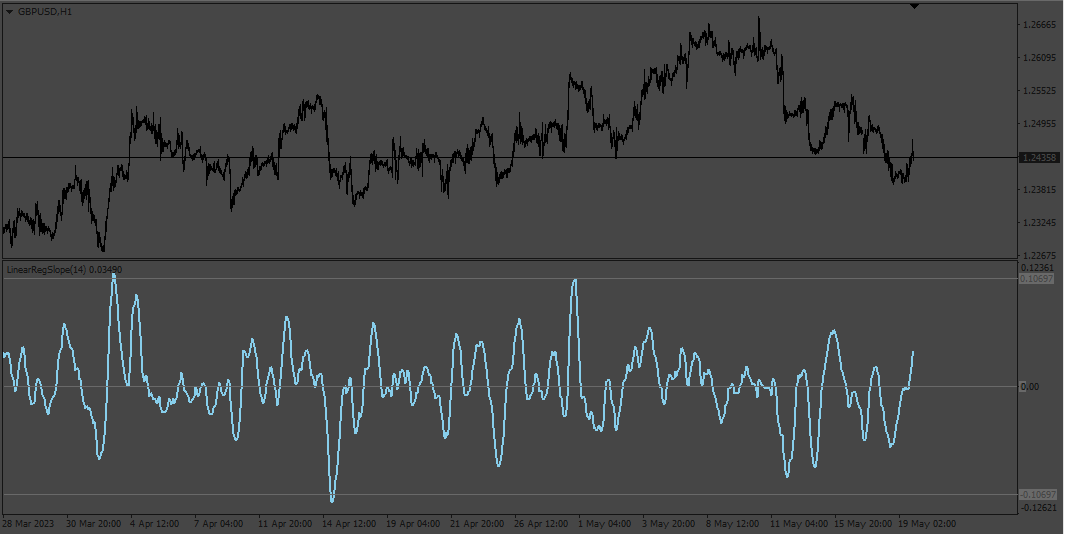This screenshot has width=1065, height=534.
Task: Click the separator between price and indicator windows
Action: coord(509,260)
